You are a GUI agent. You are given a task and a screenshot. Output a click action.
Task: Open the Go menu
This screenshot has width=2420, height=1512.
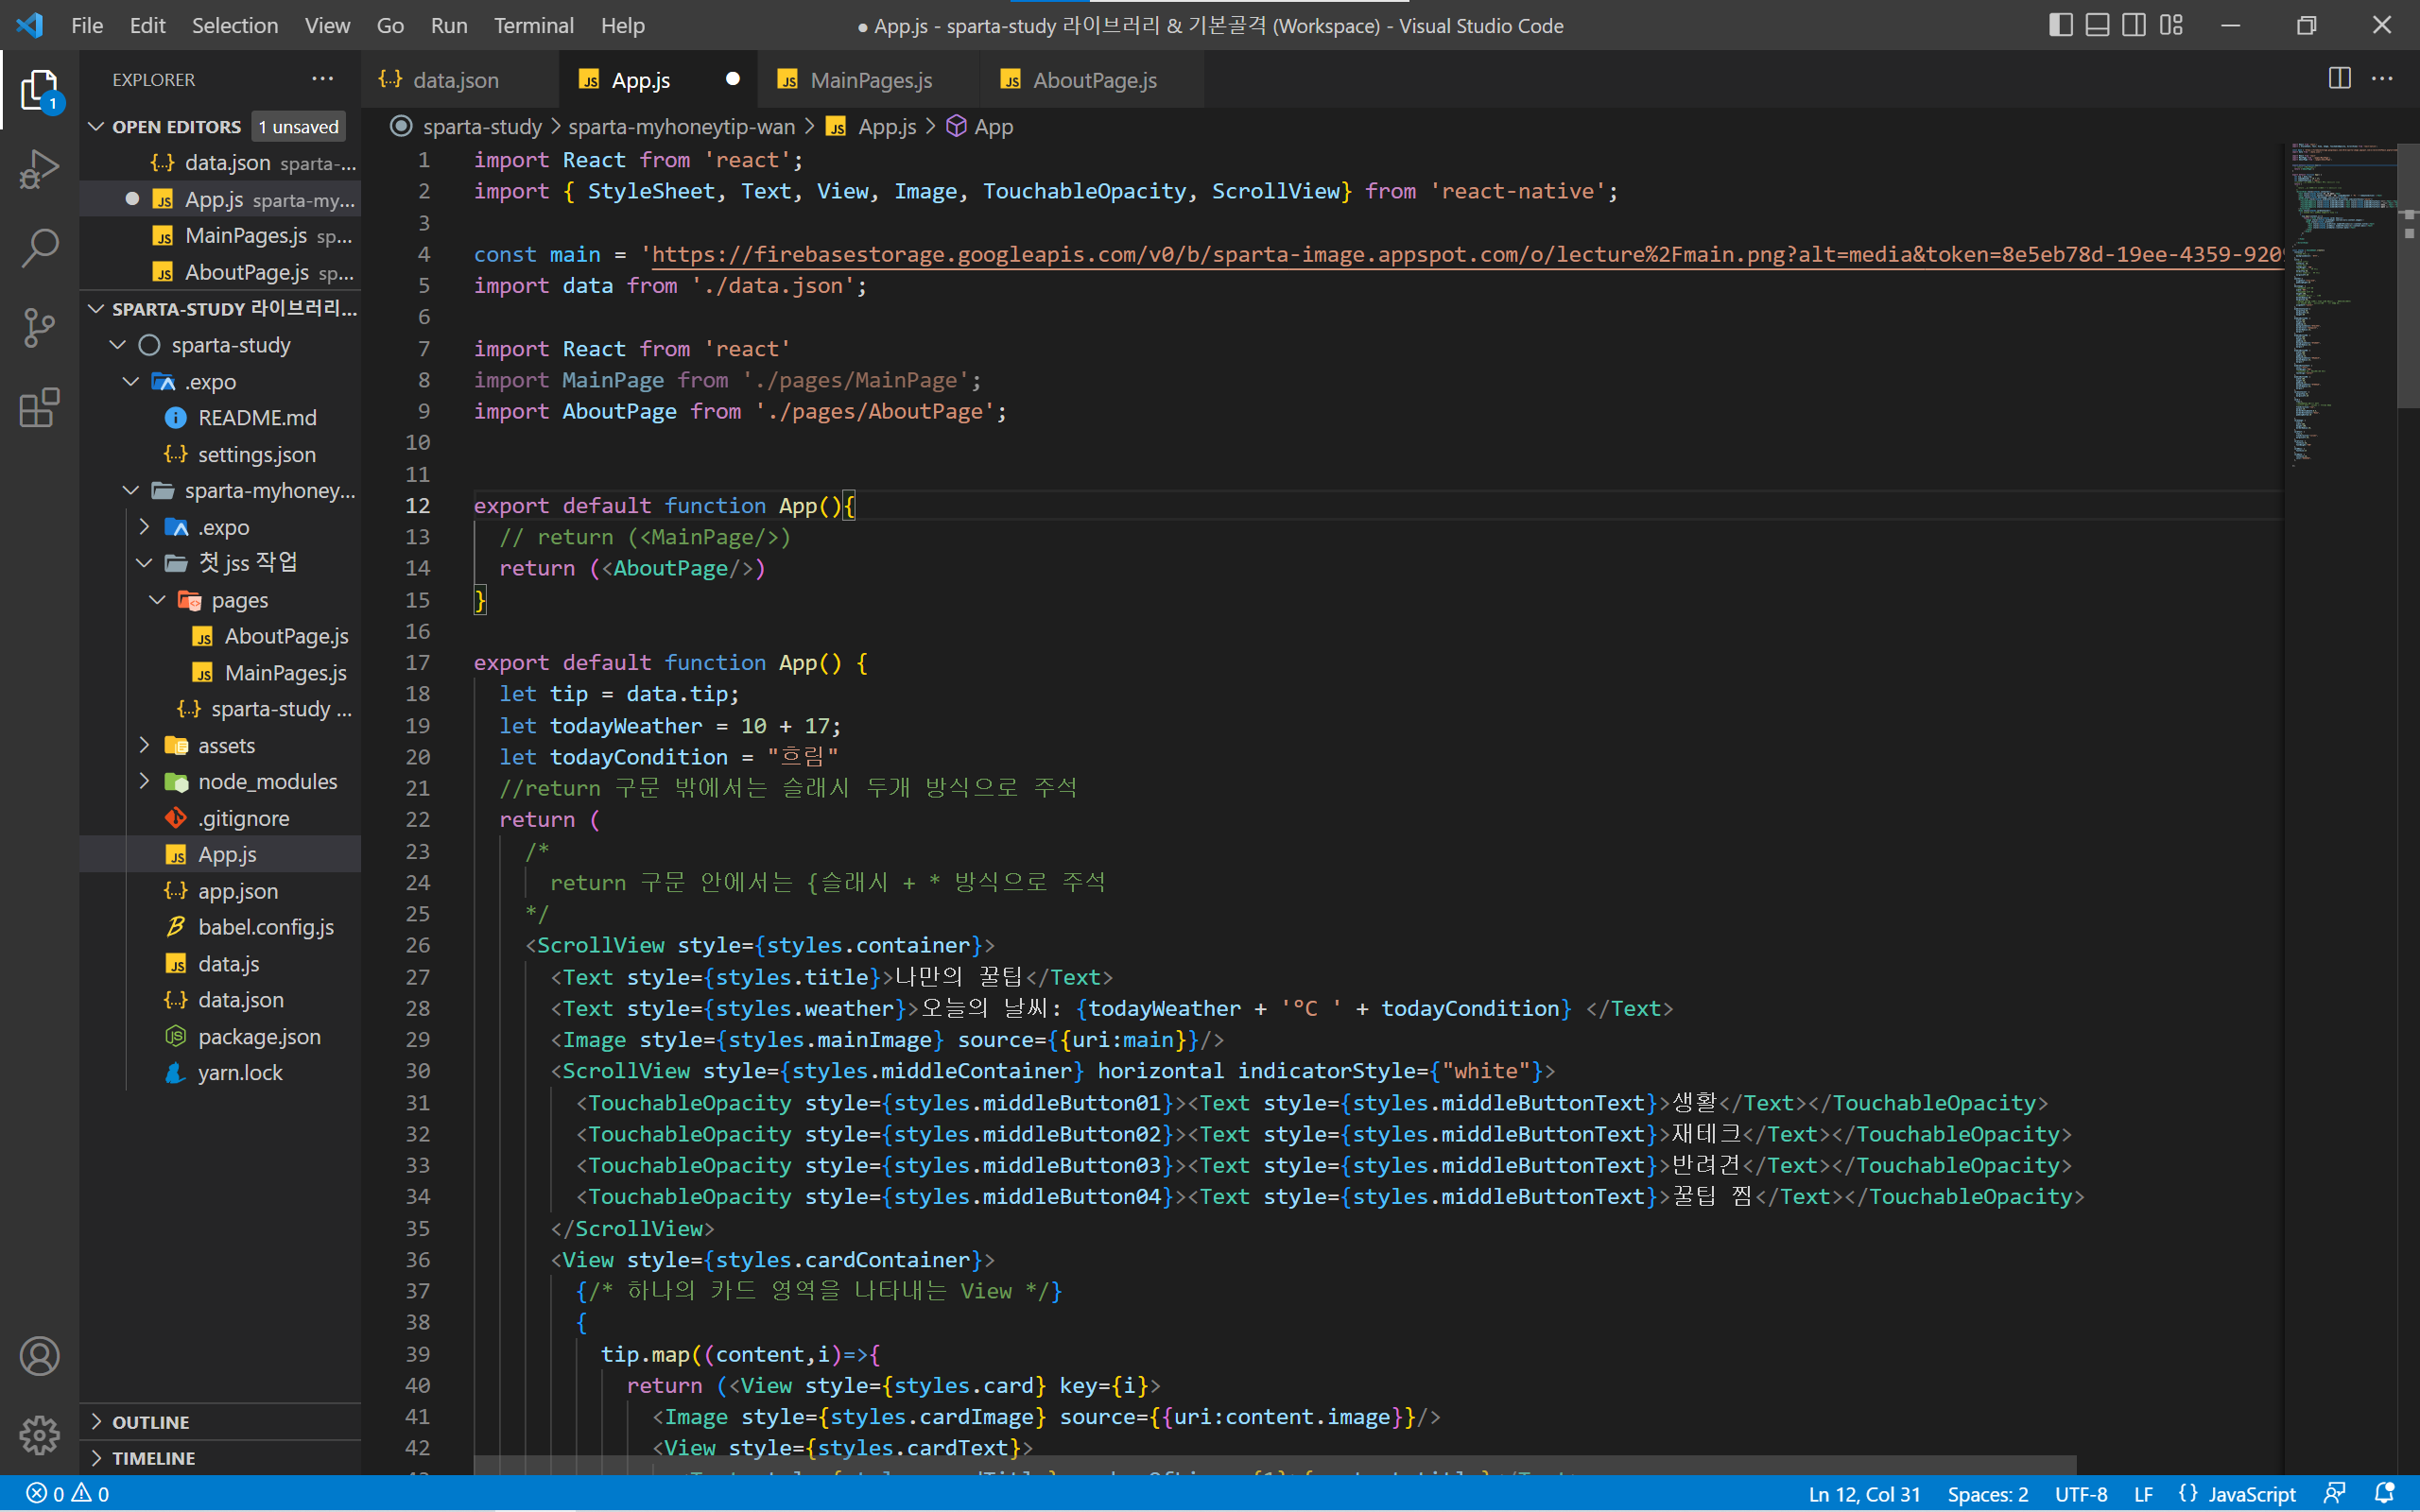tap(390, 25)
